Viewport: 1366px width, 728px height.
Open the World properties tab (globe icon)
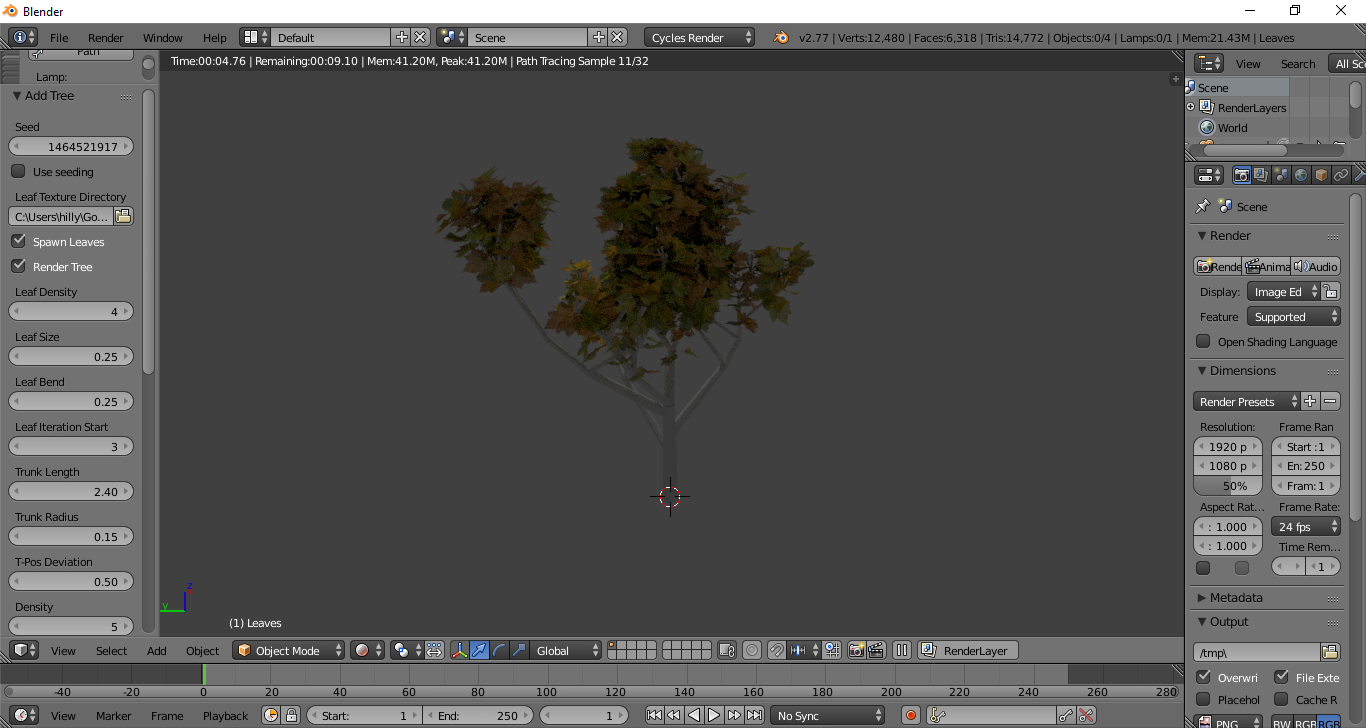(1301, 175)
